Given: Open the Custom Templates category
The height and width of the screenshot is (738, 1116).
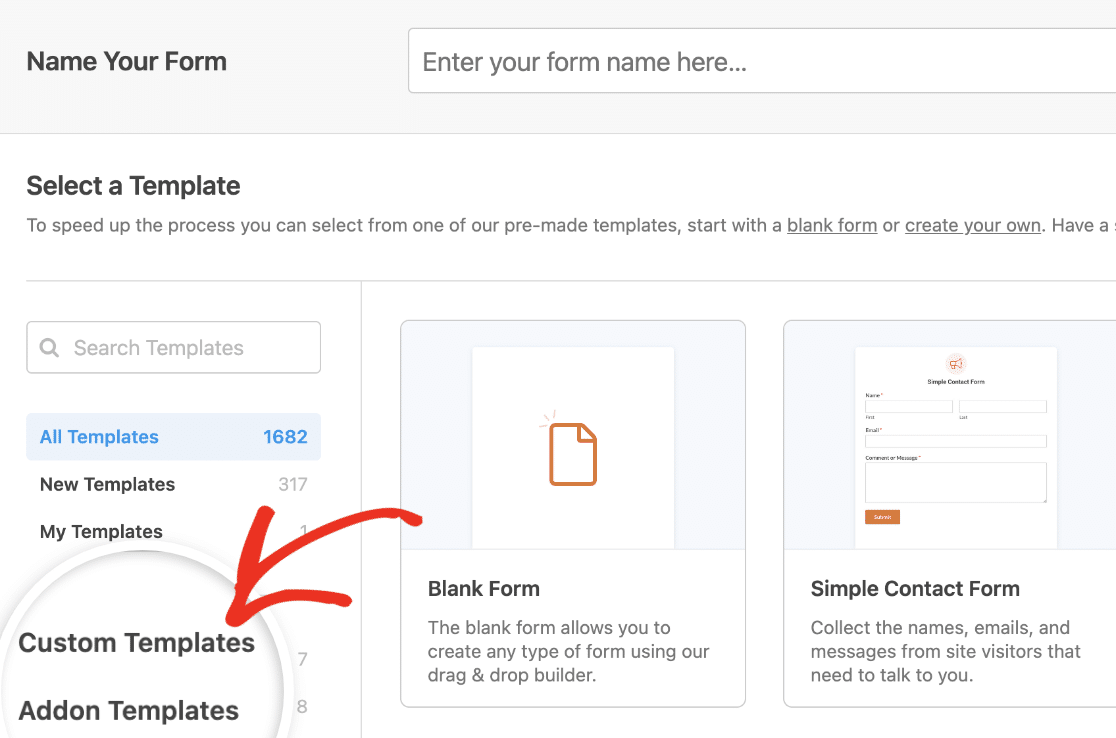Looking at the screenshot, I should [137, 643].
